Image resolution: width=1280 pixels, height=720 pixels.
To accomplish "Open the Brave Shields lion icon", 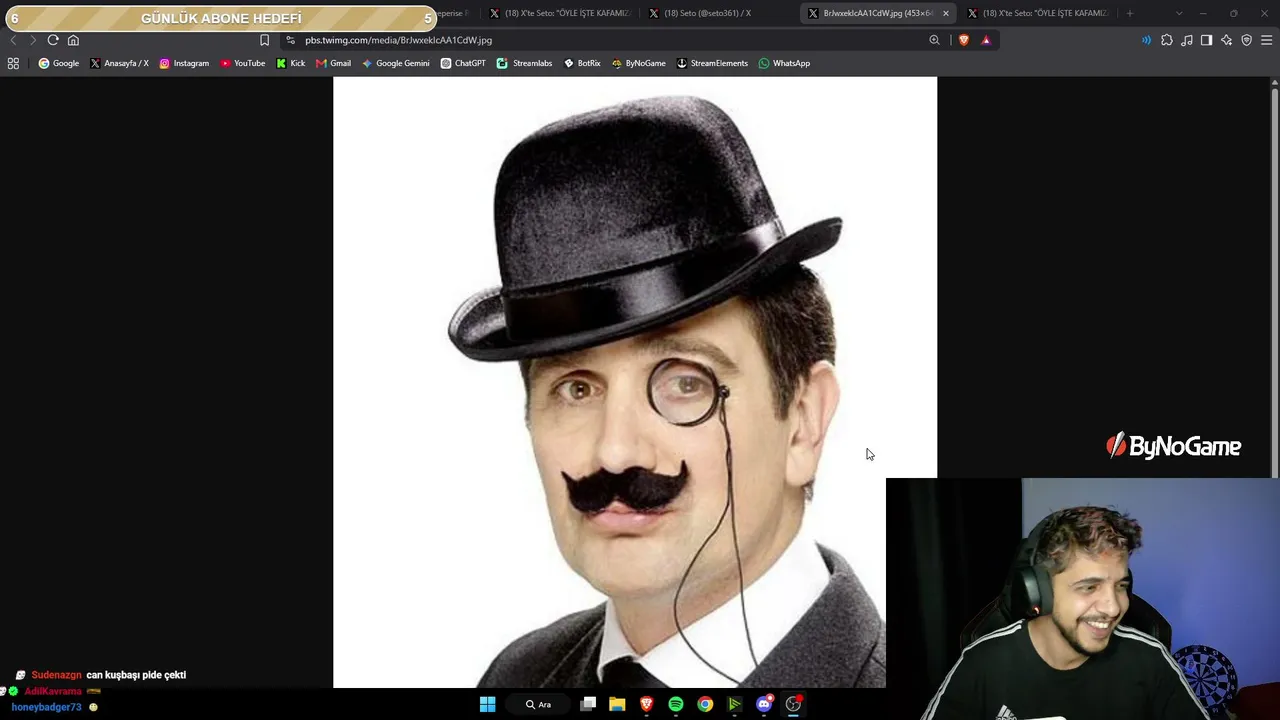I will [x=963, y=40].
